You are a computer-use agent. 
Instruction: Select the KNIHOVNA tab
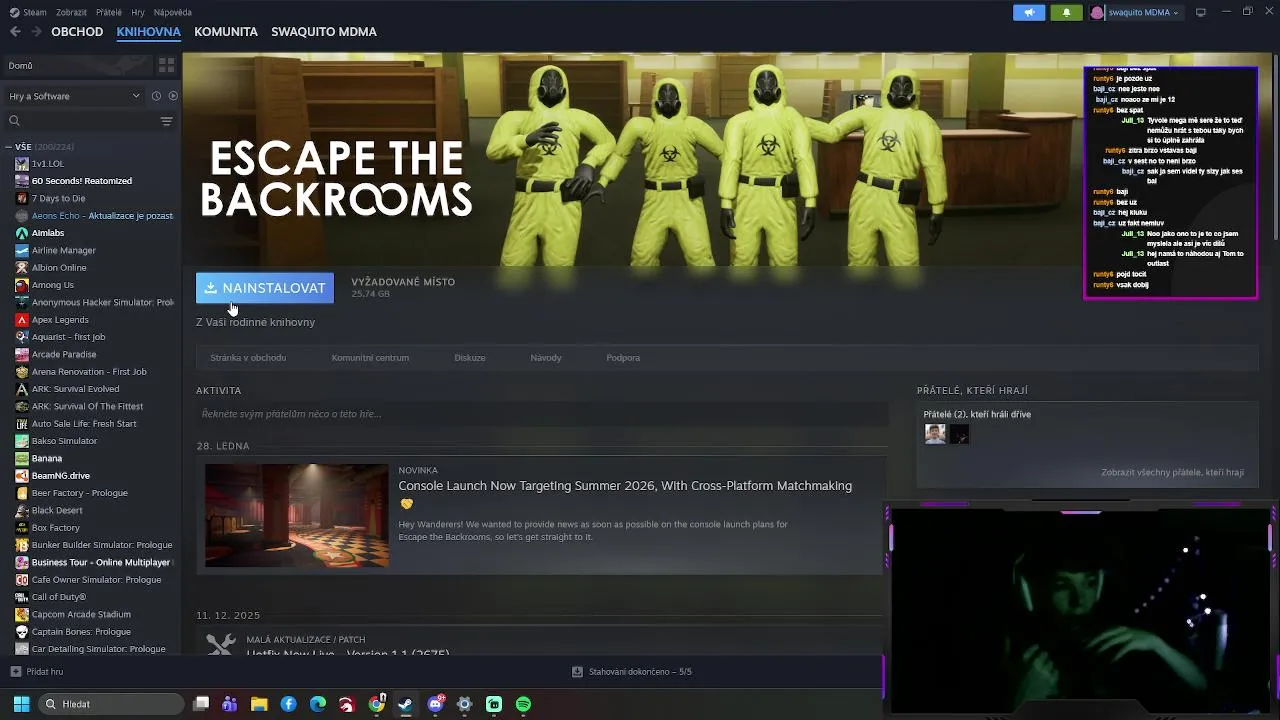coord(148,32)
